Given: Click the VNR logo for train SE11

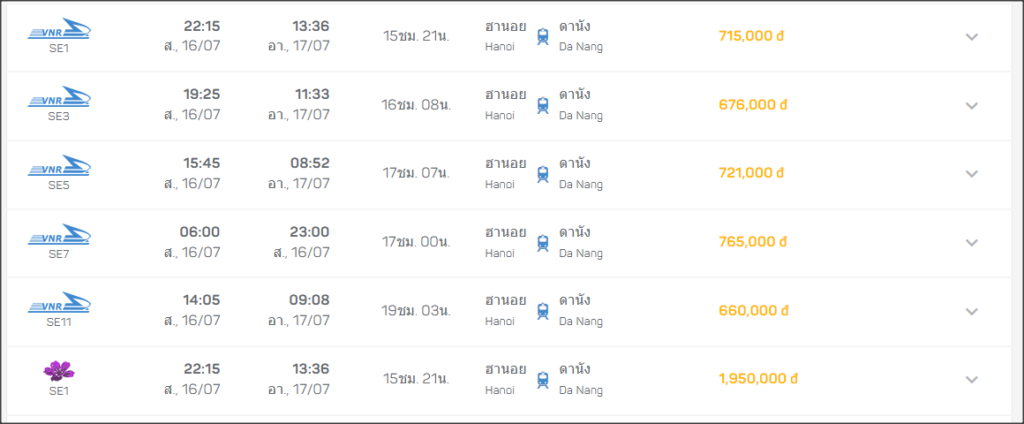Looking at the screenshot, I should pyautogui.click(x=59, y=302).
